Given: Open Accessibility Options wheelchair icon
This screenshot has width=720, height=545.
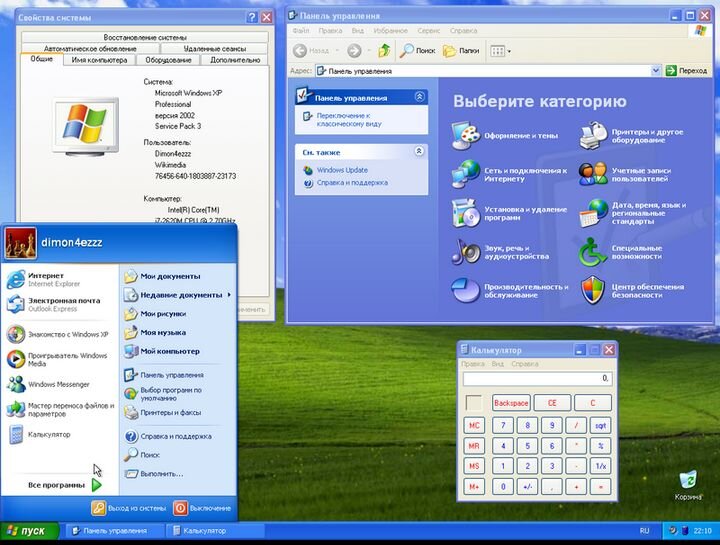Looking at the screenshot, I should (x=593, y=252).
